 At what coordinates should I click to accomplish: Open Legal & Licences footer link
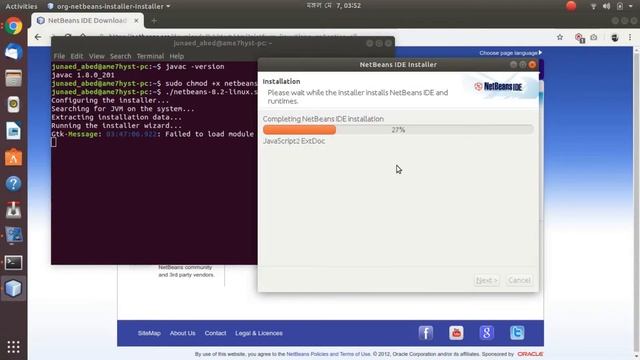[x=259, y=333]
